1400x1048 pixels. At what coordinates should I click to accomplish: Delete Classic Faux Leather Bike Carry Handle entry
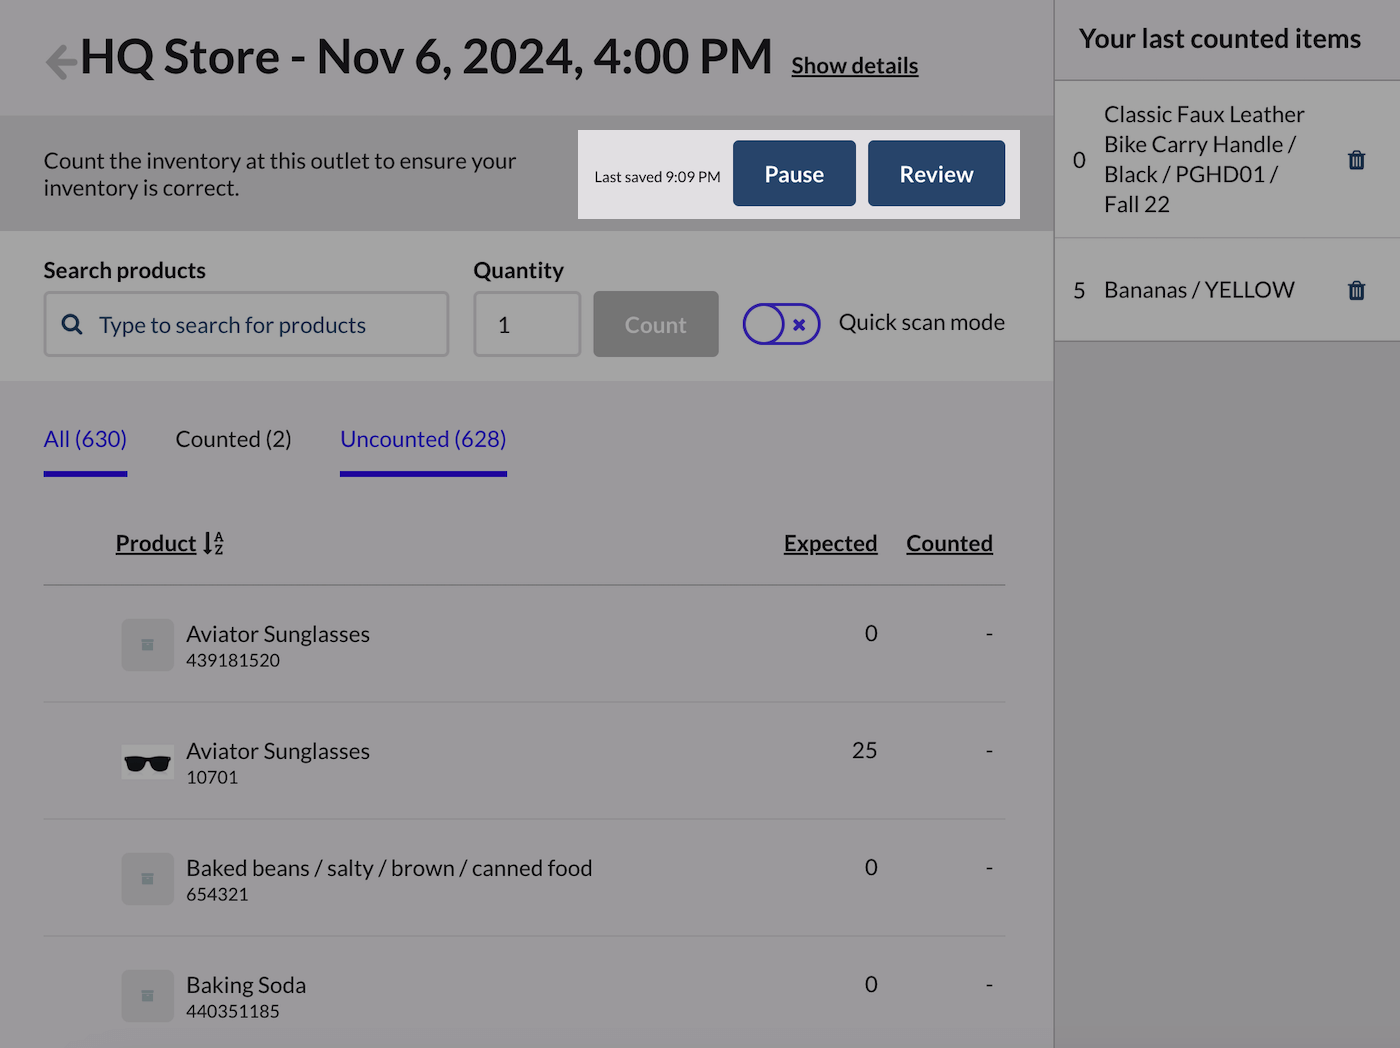point(1356,160)
